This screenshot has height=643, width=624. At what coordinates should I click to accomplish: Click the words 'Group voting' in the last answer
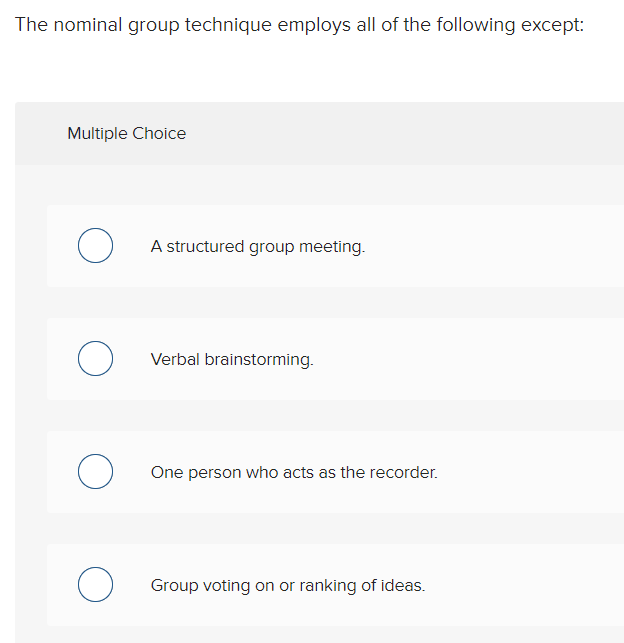[199, 585]
